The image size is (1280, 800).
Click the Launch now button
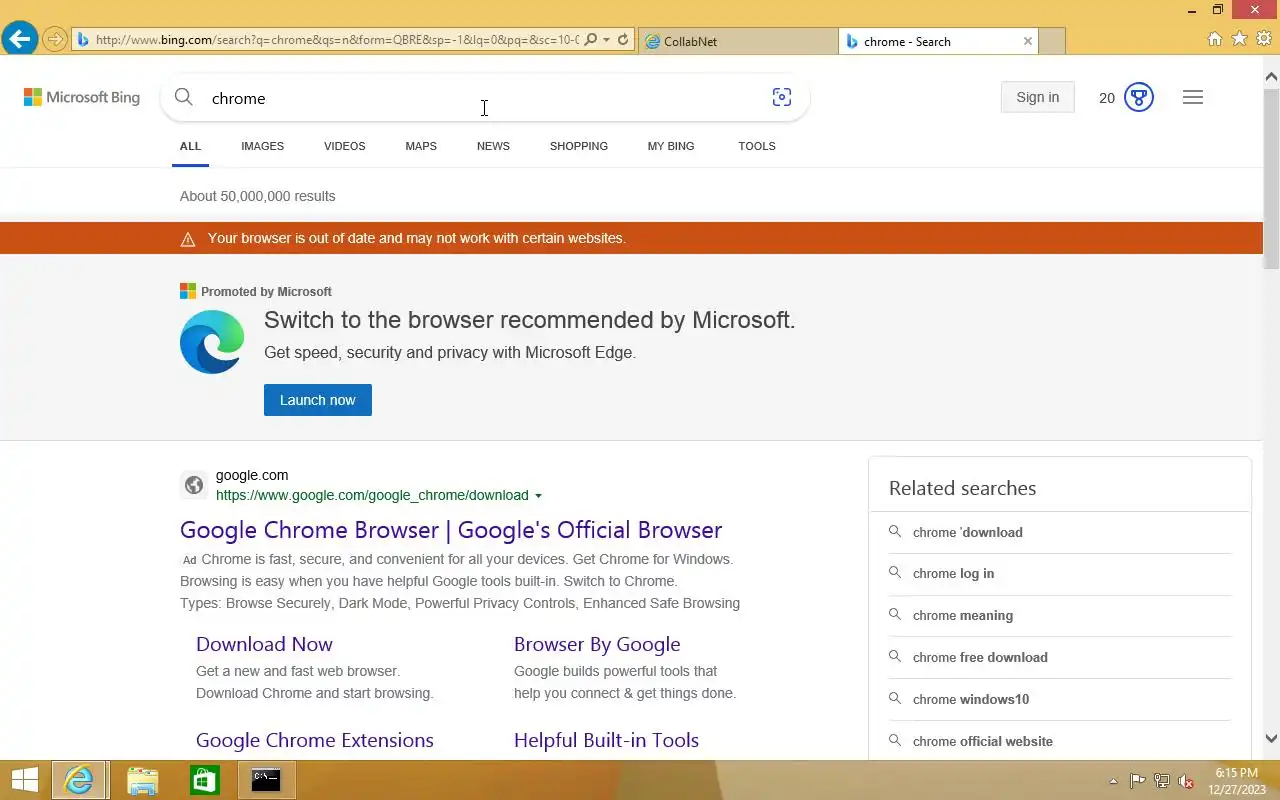click(318, 400)
